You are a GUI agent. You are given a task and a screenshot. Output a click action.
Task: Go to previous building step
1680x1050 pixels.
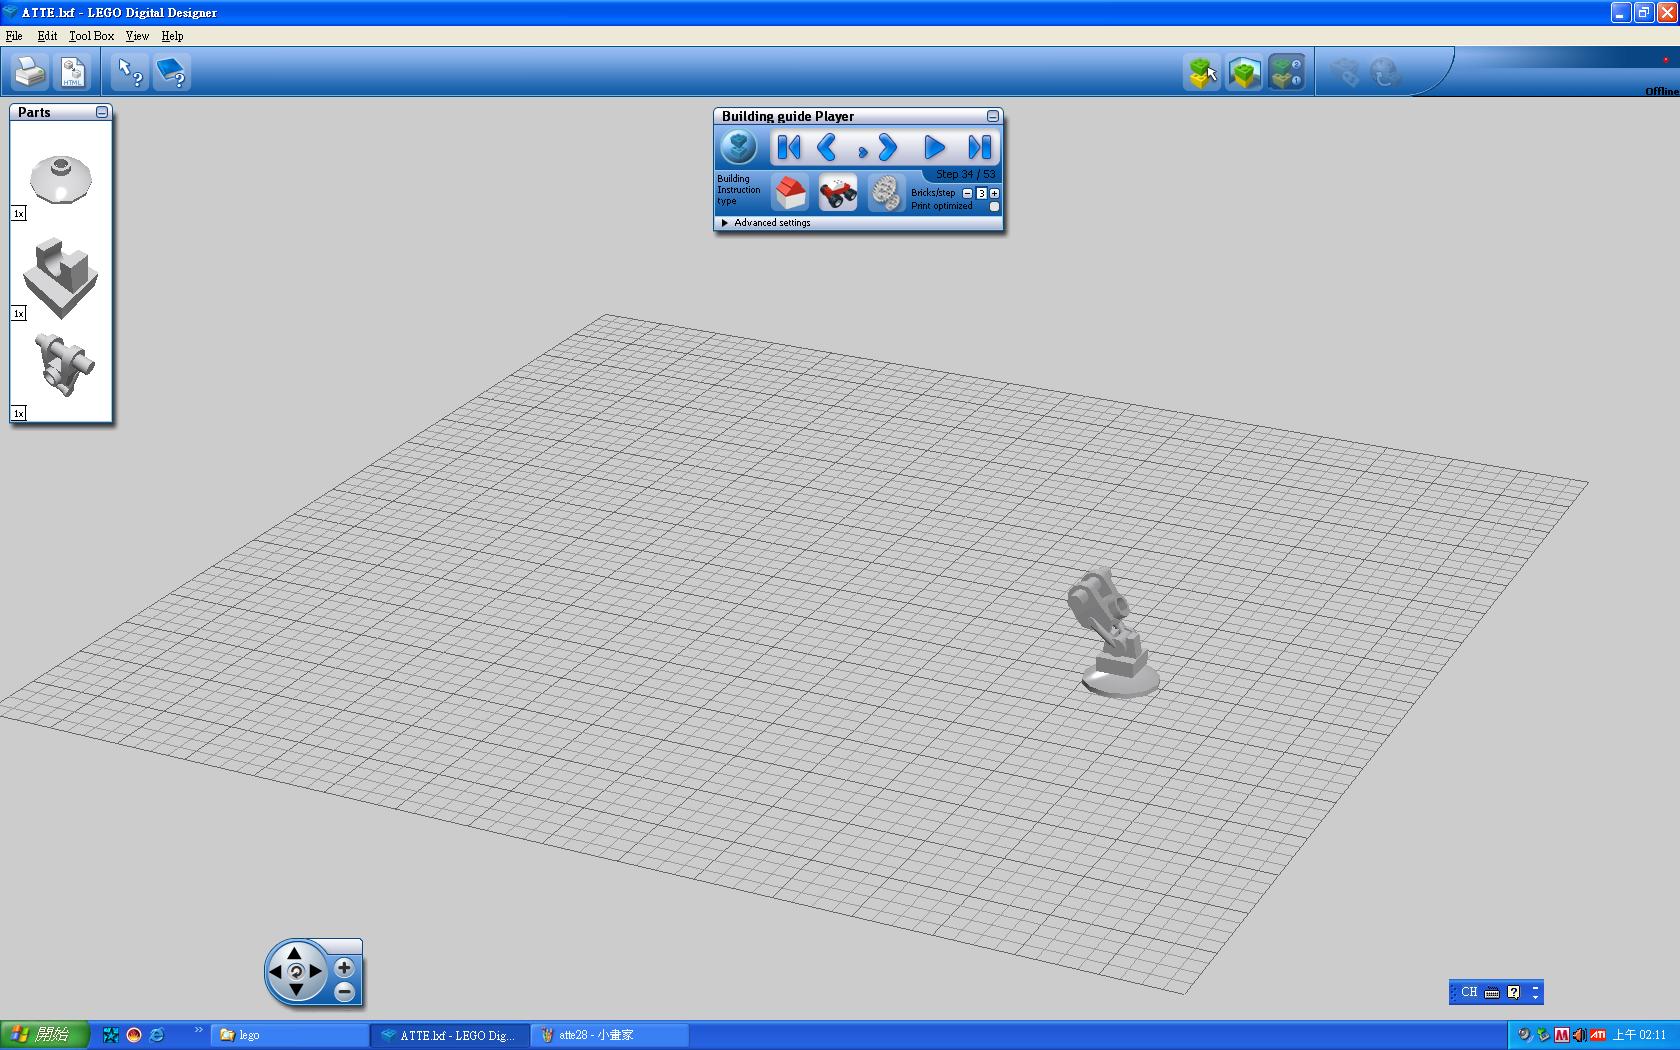(x=827, y=148)
